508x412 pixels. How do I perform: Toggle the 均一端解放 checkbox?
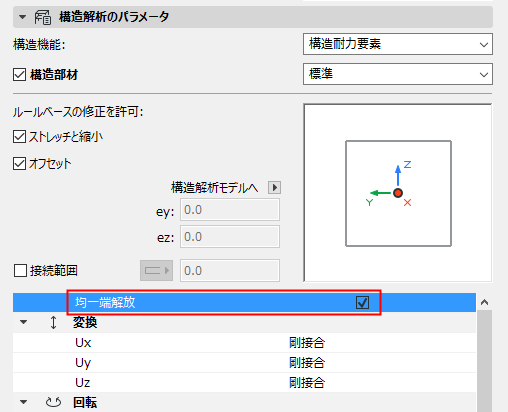click(x=362, y=303)
